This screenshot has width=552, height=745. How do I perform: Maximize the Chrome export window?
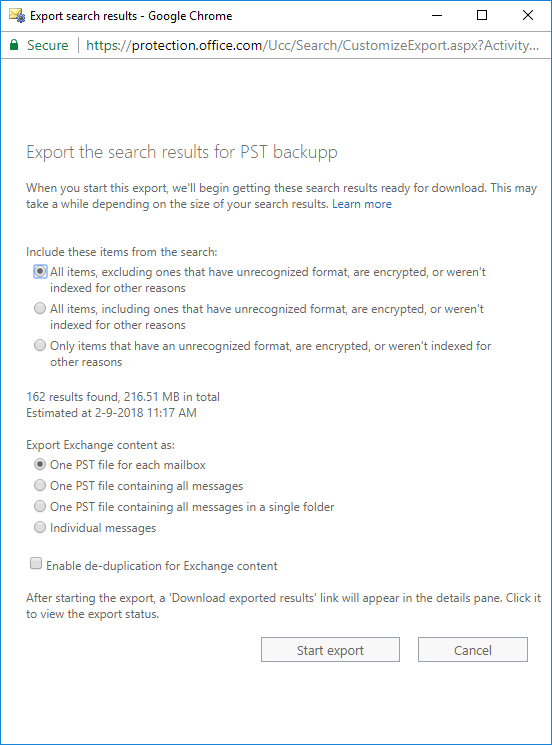click(482, 15)
